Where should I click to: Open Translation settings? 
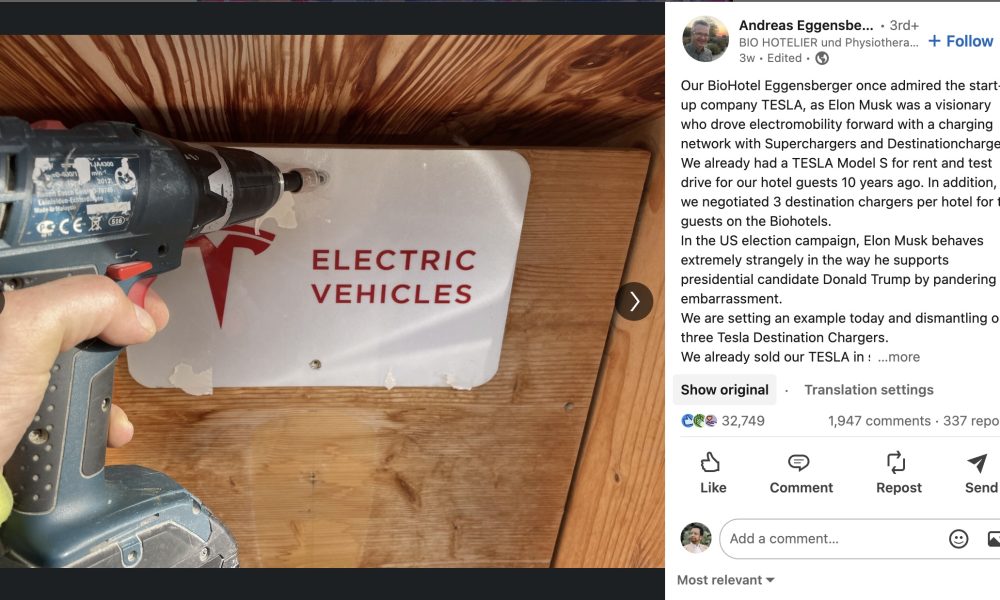point(869,390)
